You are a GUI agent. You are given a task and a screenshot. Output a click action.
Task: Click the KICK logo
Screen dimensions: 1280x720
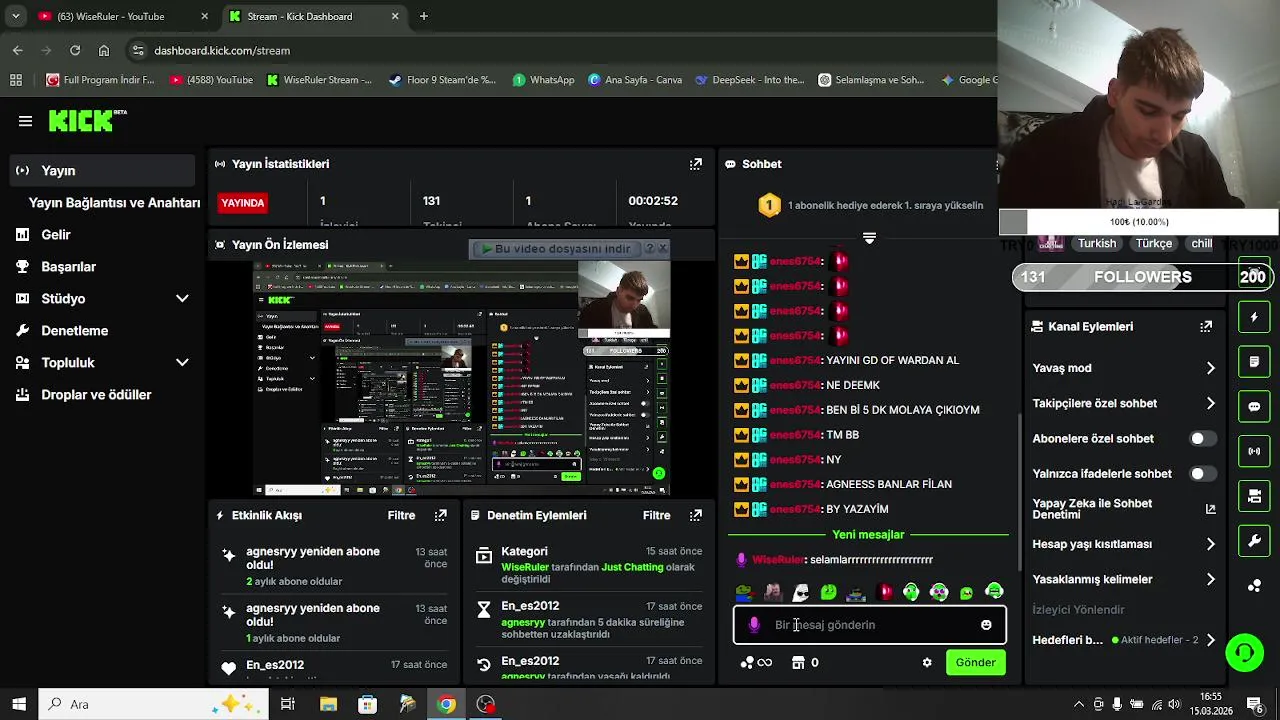88,120
